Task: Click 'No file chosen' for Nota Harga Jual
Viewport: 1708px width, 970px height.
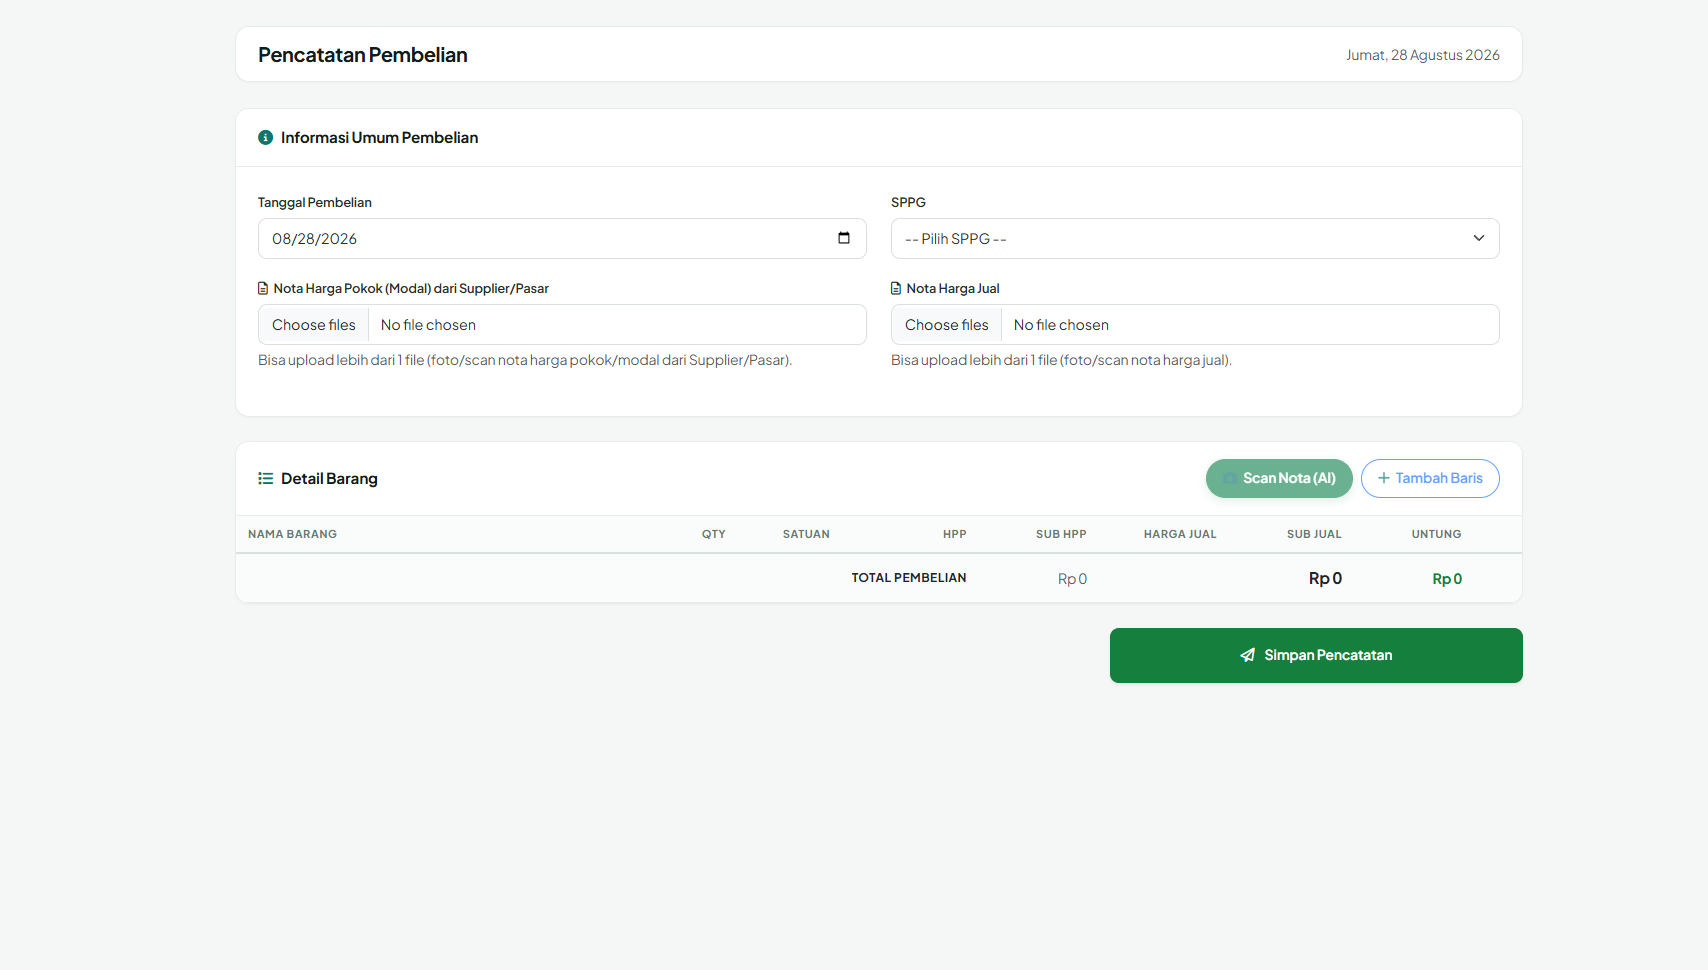Action: [1061, 325]
